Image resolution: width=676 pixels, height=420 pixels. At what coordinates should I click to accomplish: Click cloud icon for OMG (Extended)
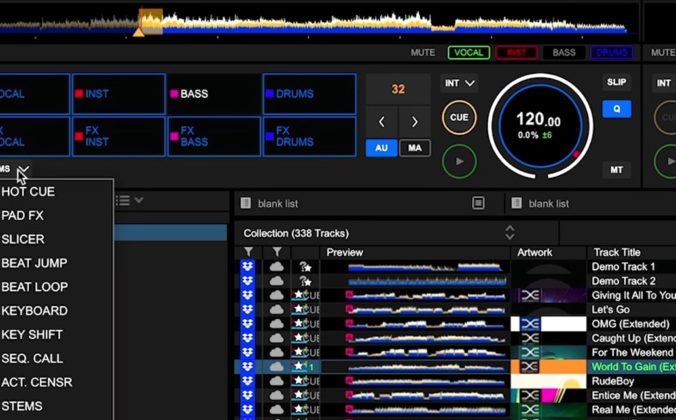click(276, 324)
